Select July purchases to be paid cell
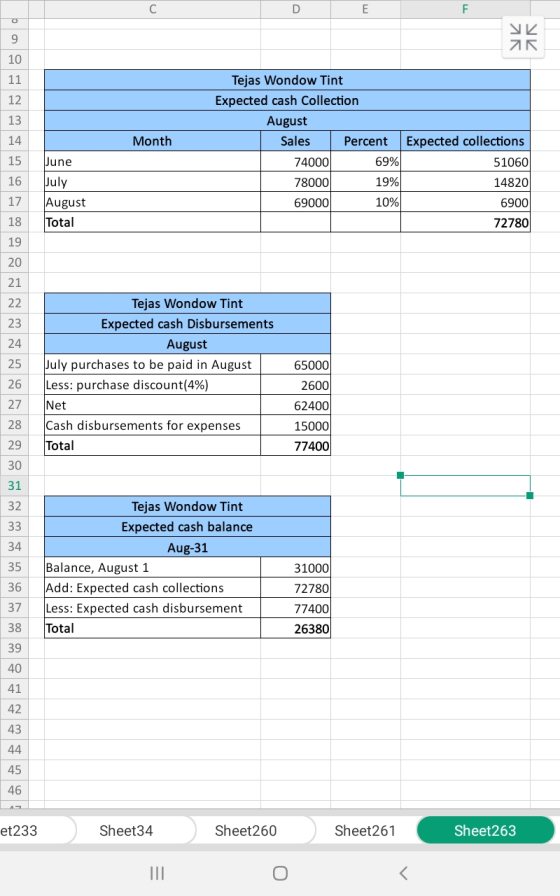The image size is (560, 896). coord(153,364)
